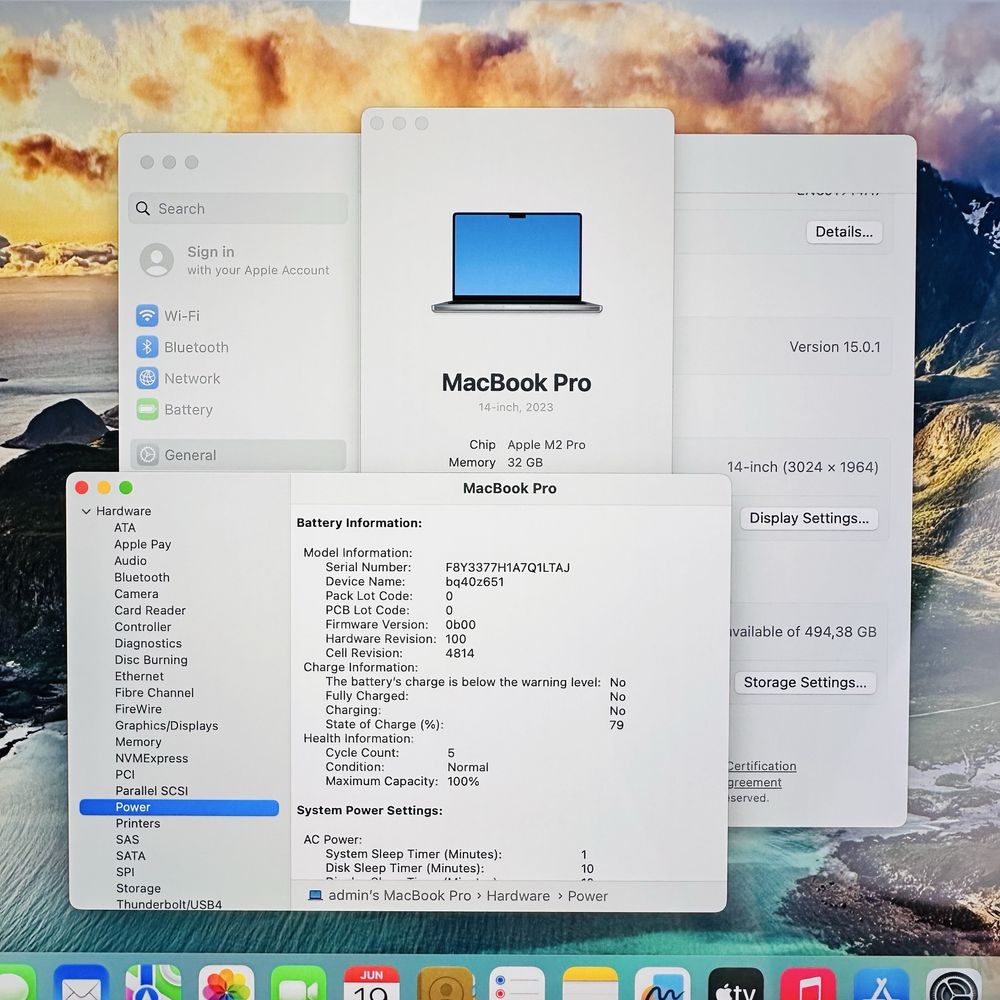Viewport: 1000px width, 1000px height.
Task: Click the Battery Information heading
Action: pos(359,523)
